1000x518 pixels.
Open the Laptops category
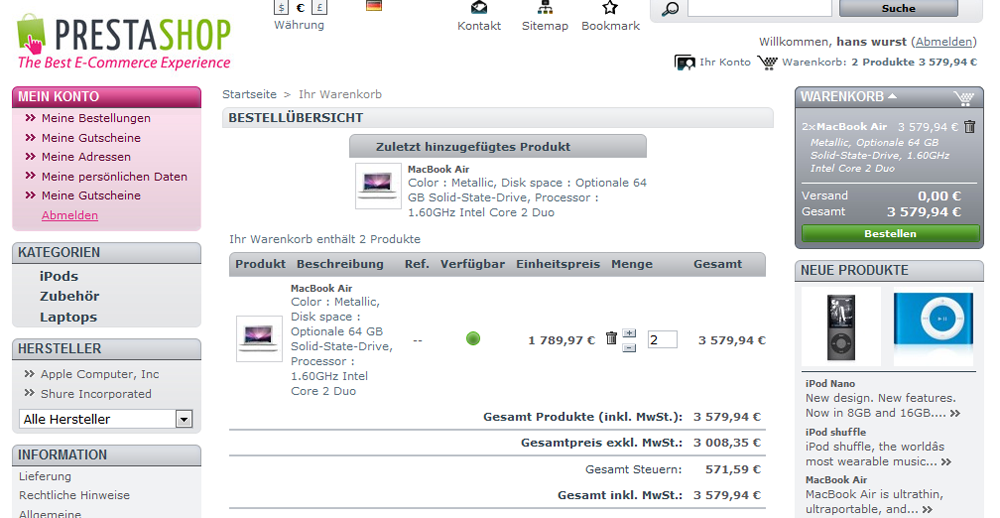click(68, 317)
